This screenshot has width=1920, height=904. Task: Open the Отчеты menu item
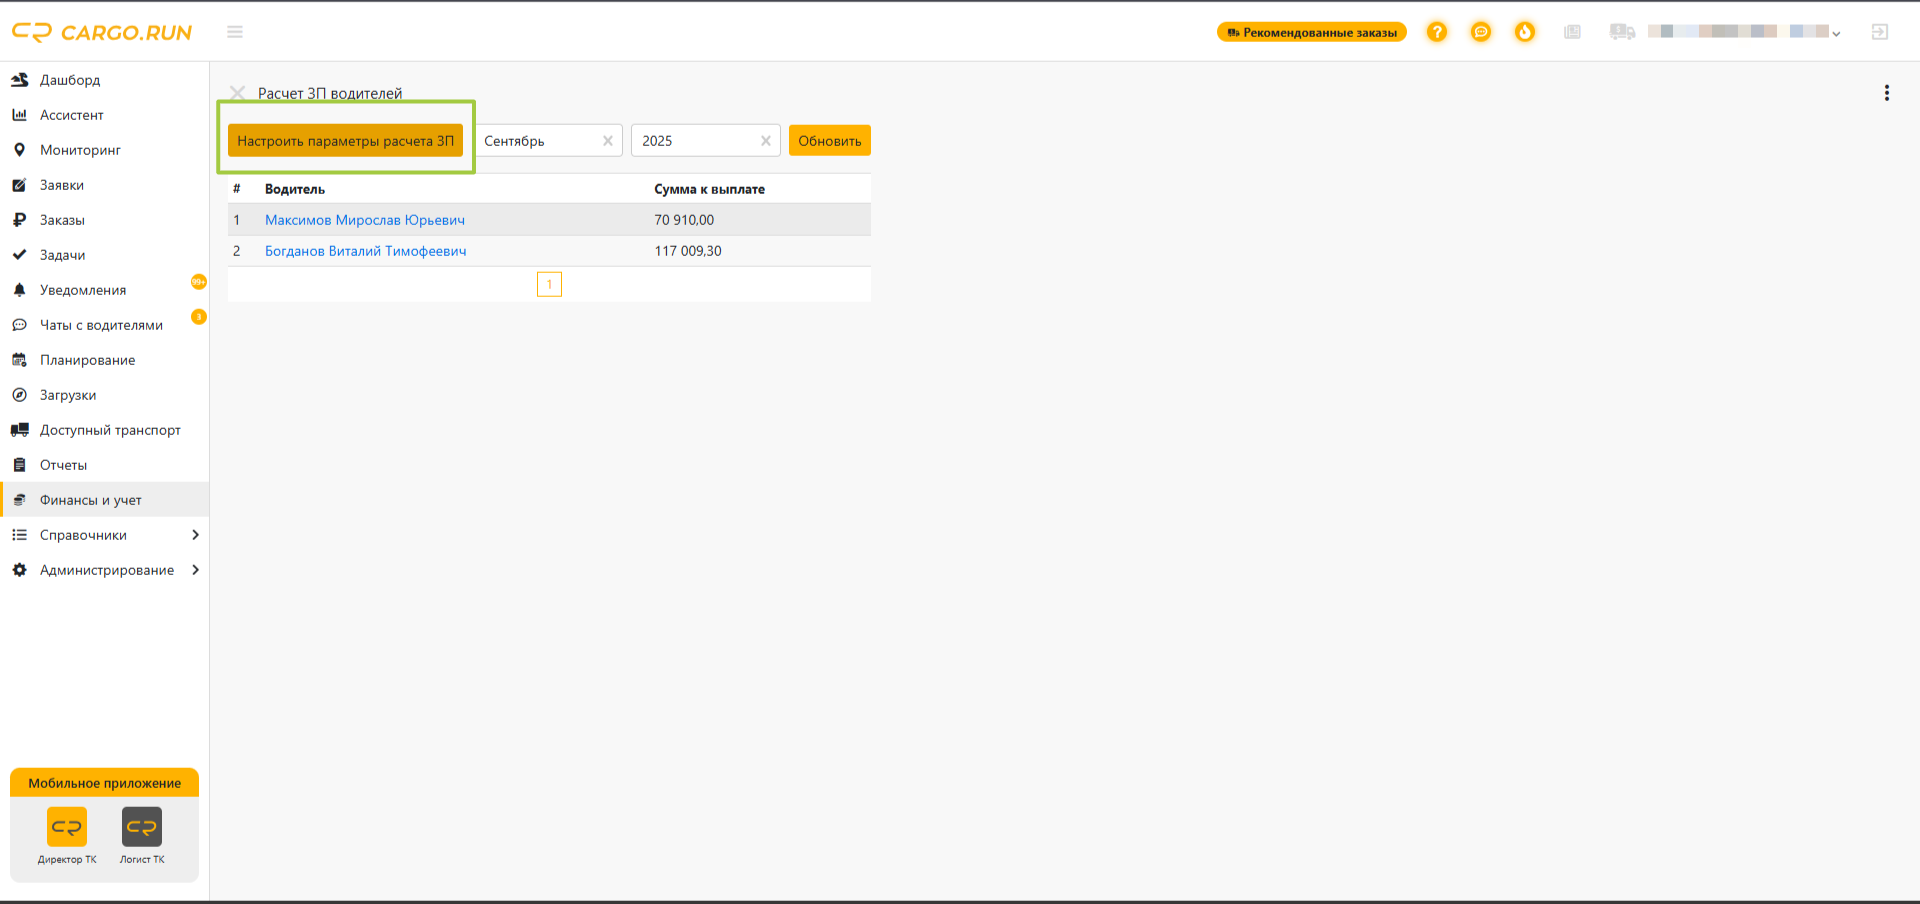tap(104, 465)
